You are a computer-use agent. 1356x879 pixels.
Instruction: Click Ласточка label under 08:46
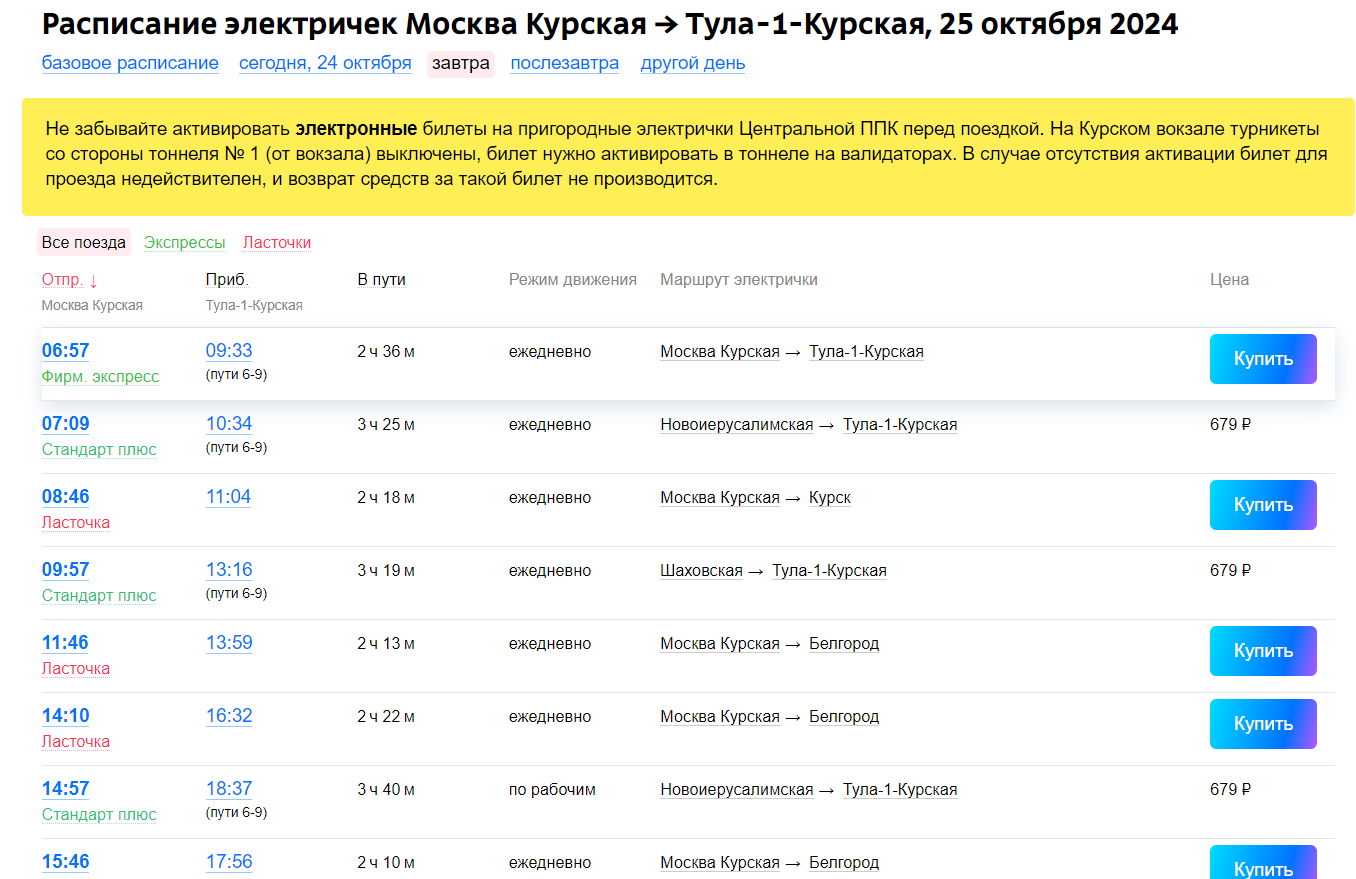tap(76, 523)
